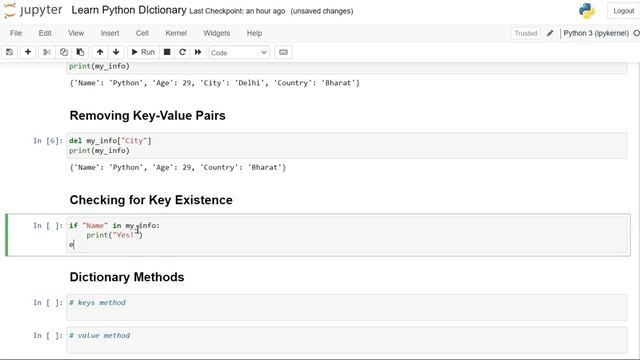Insert a cell below with the plus icon
This screenshot has width=640, height=360.
[x=28, y=52]
